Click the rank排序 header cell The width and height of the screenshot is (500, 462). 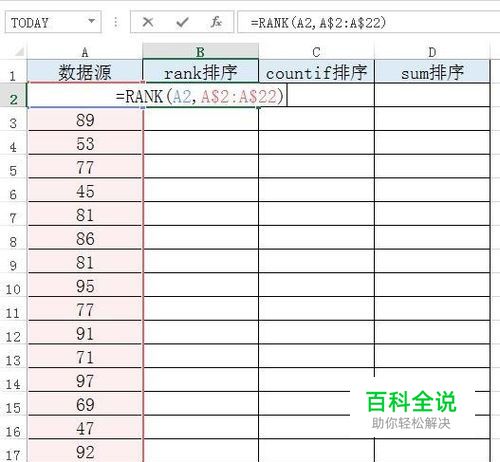click(x=200, y=71)
